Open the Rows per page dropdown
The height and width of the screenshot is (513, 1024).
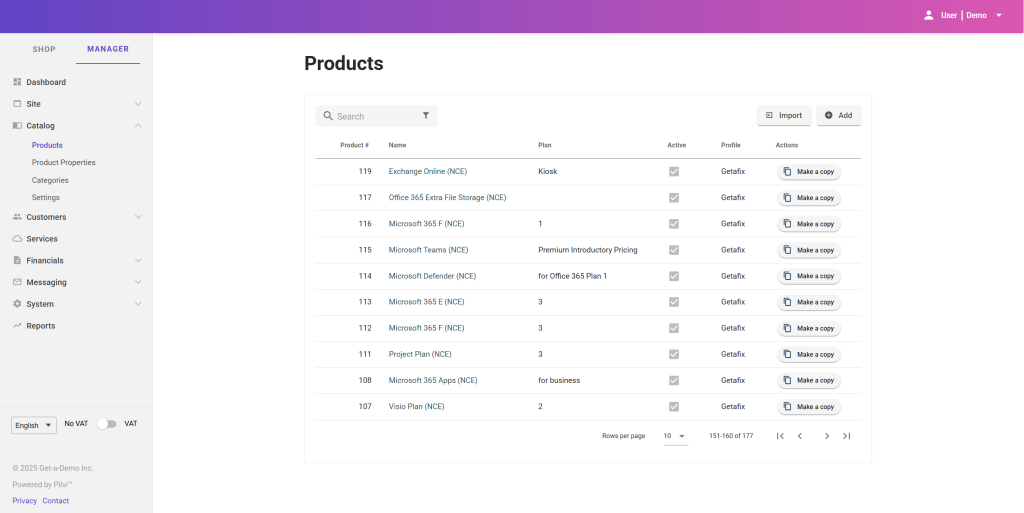(675, 436)
